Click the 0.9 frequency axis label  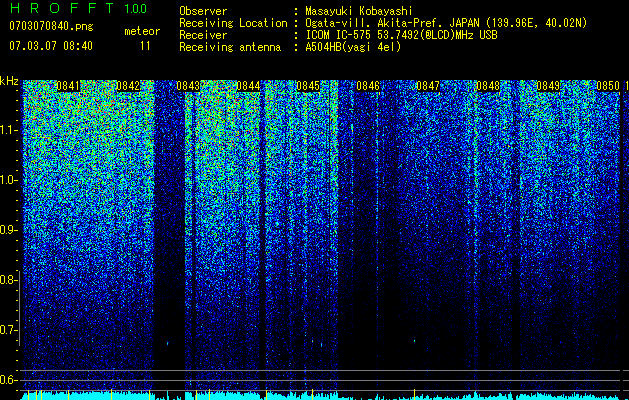point(7,230)
